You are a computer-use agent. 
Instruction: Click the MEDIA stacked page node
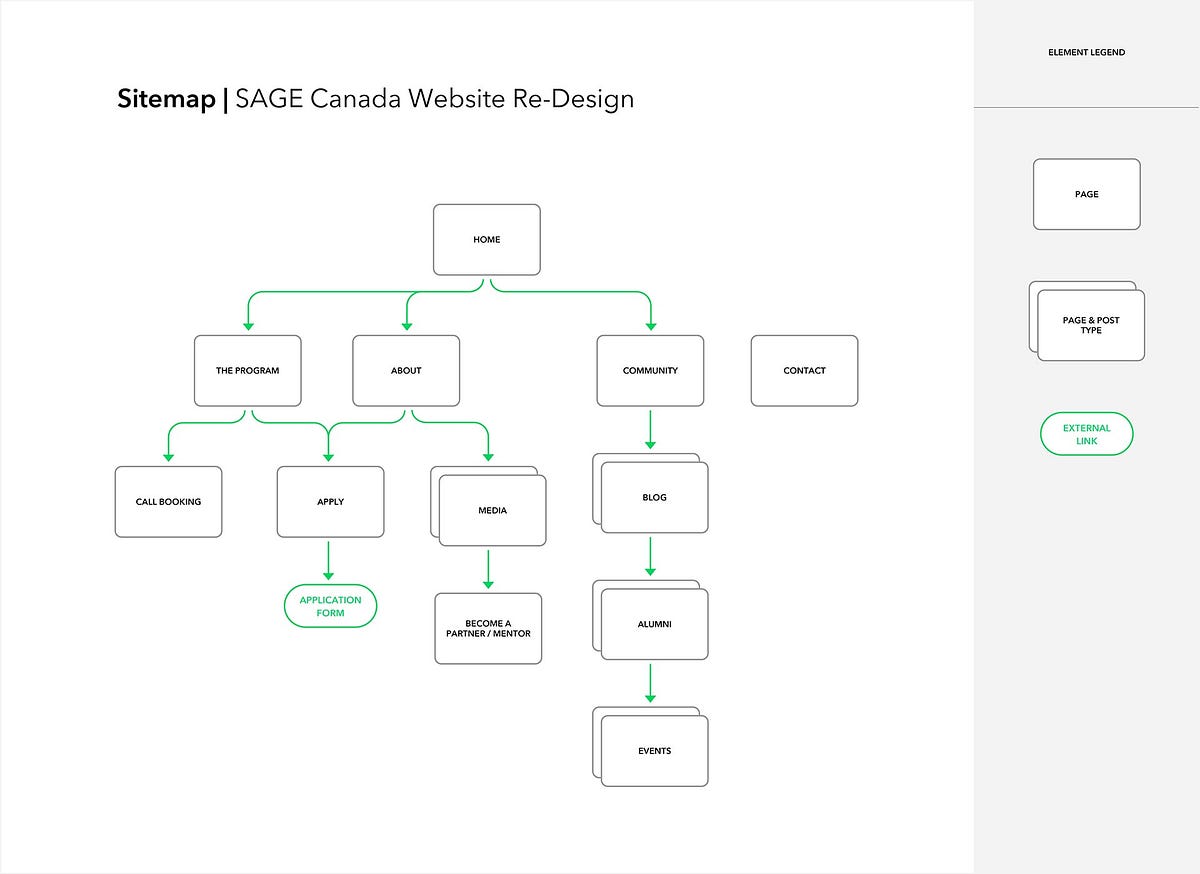point(489,506)
